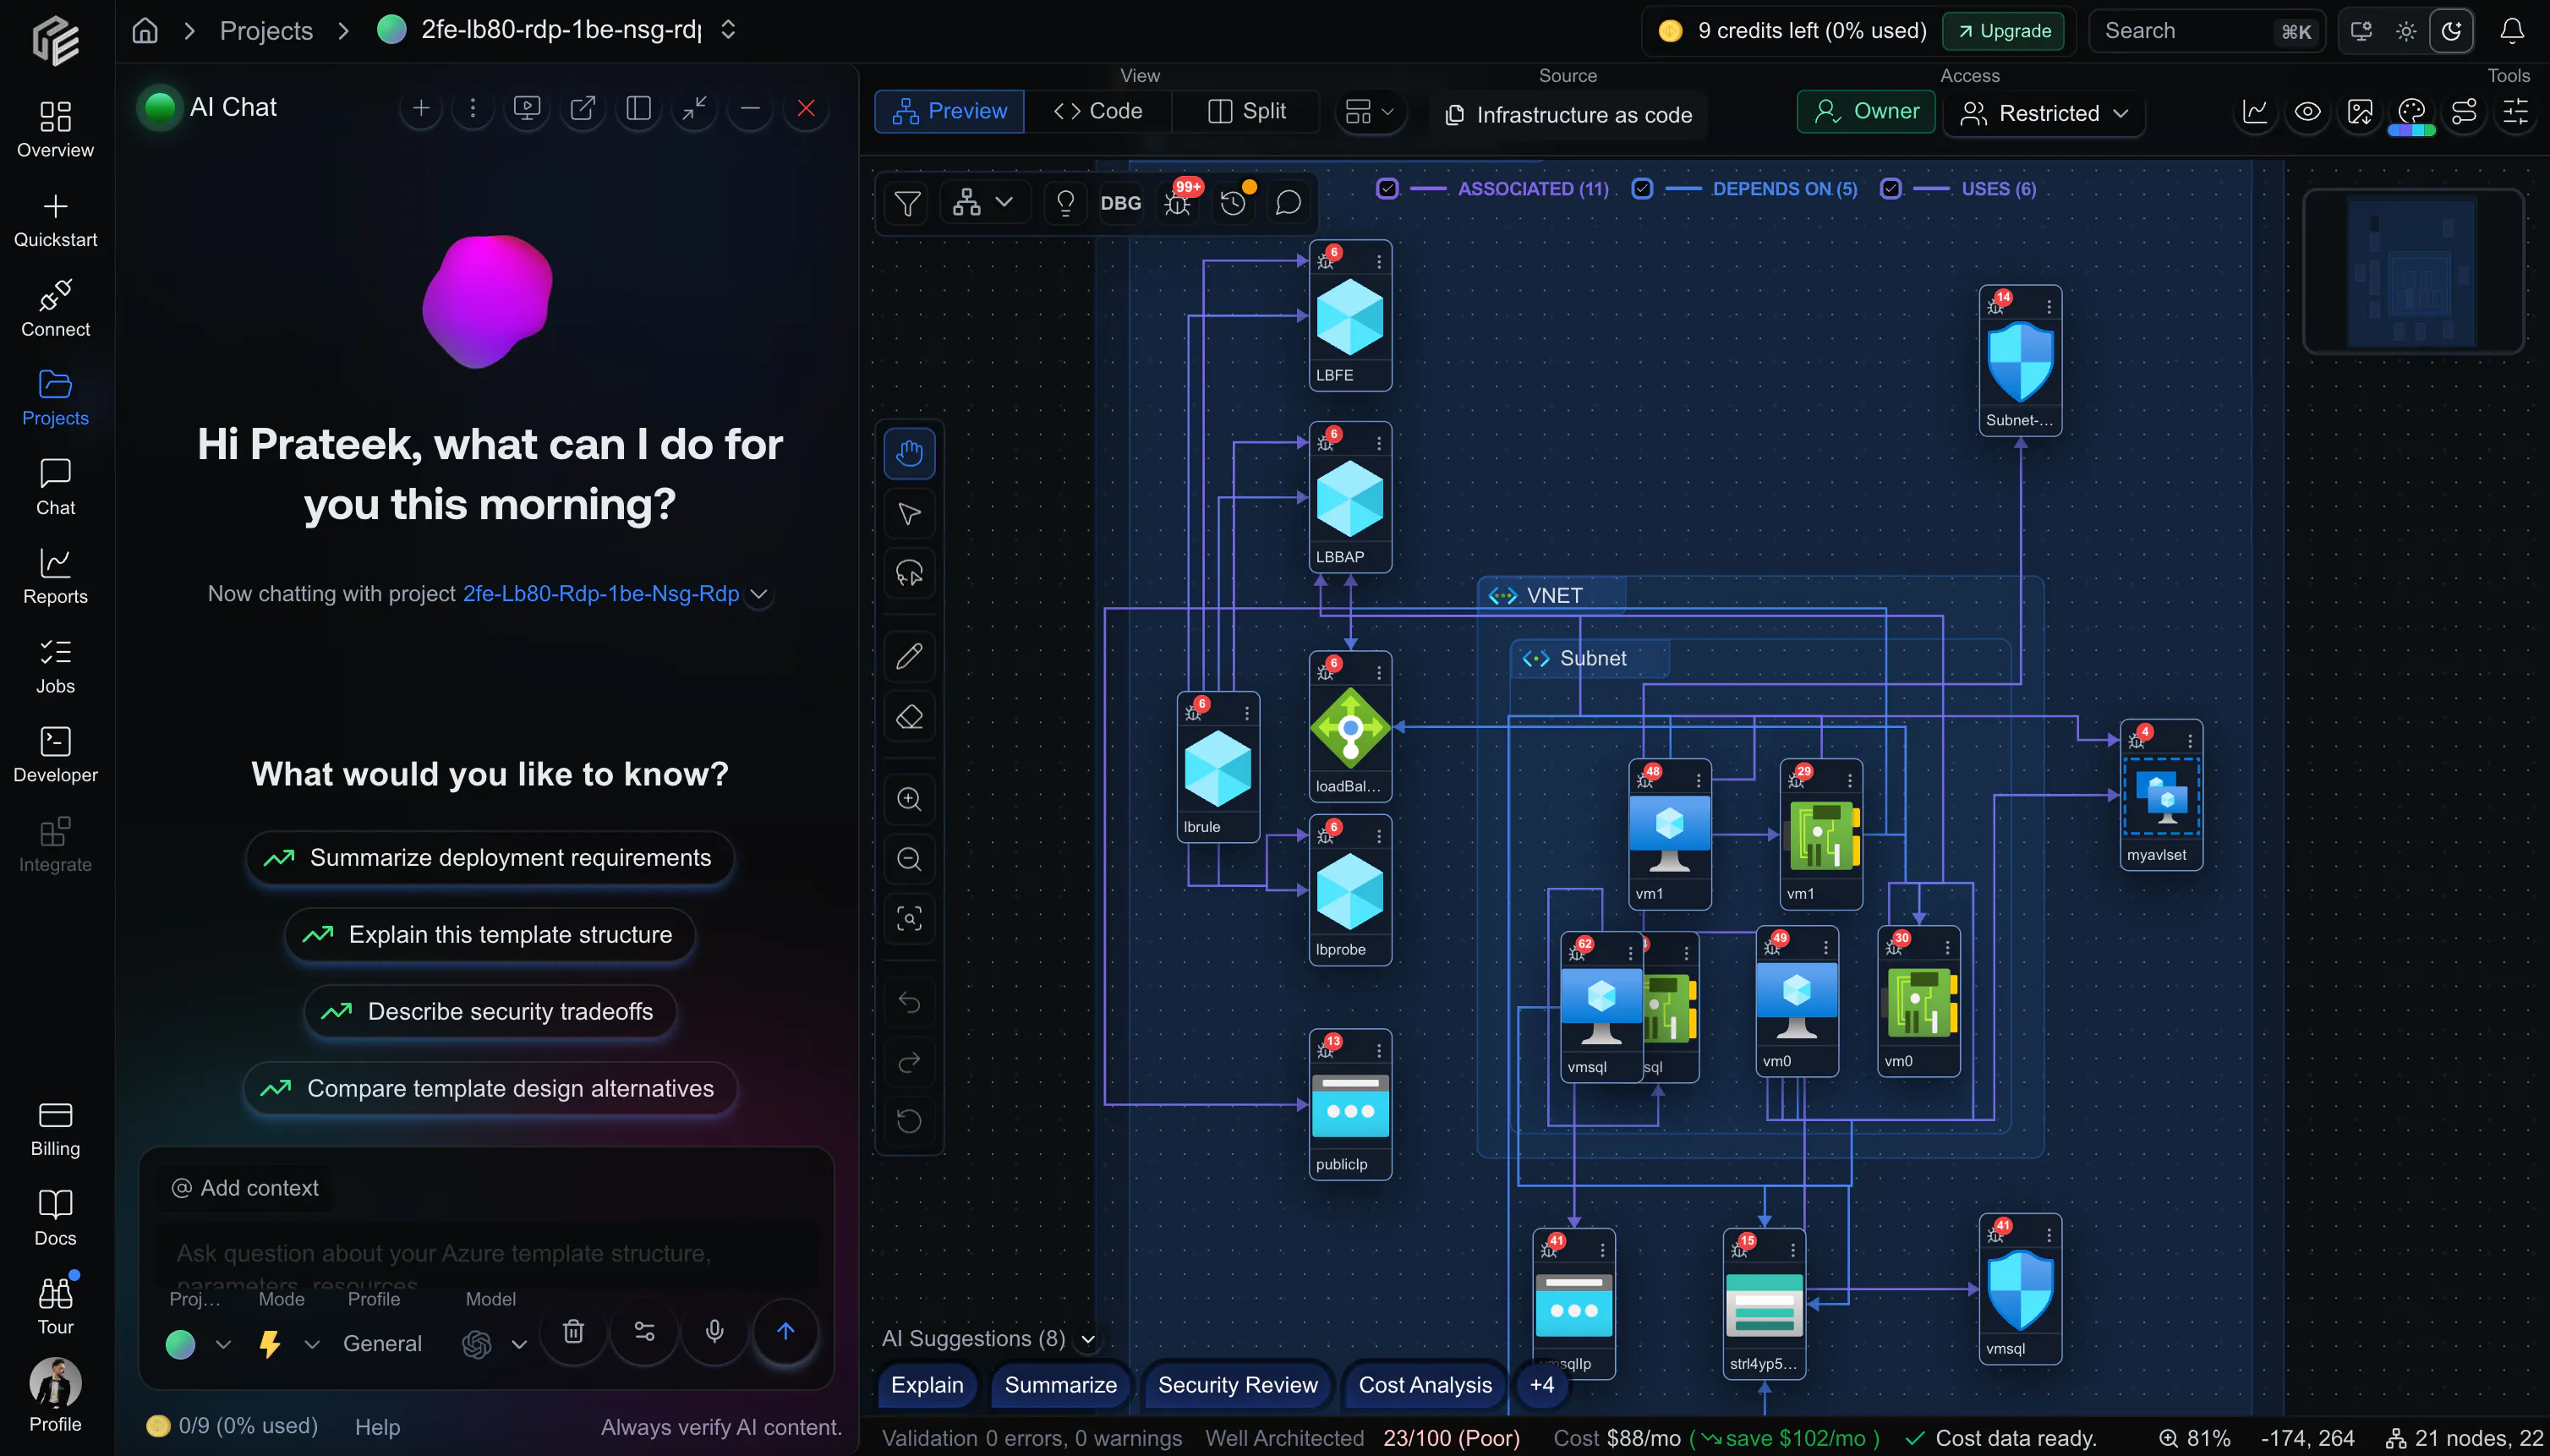Click the Cost Analysis suggestion
2550x1456 pixels.
pos(1424,1385)
